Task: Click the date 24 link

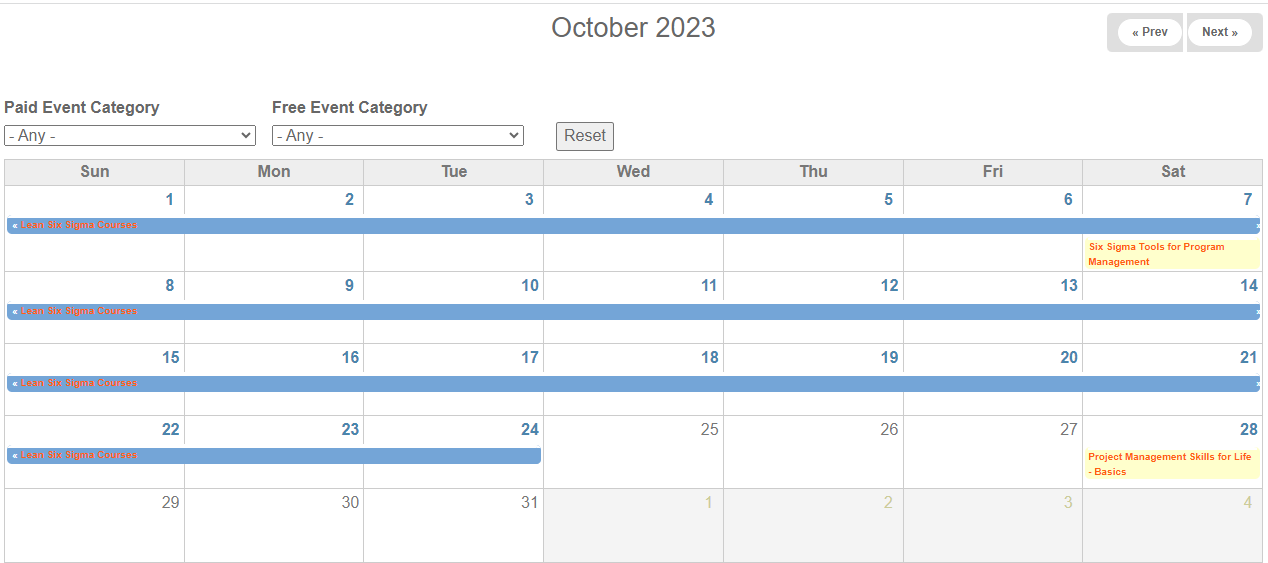Action: click(529, 429)
